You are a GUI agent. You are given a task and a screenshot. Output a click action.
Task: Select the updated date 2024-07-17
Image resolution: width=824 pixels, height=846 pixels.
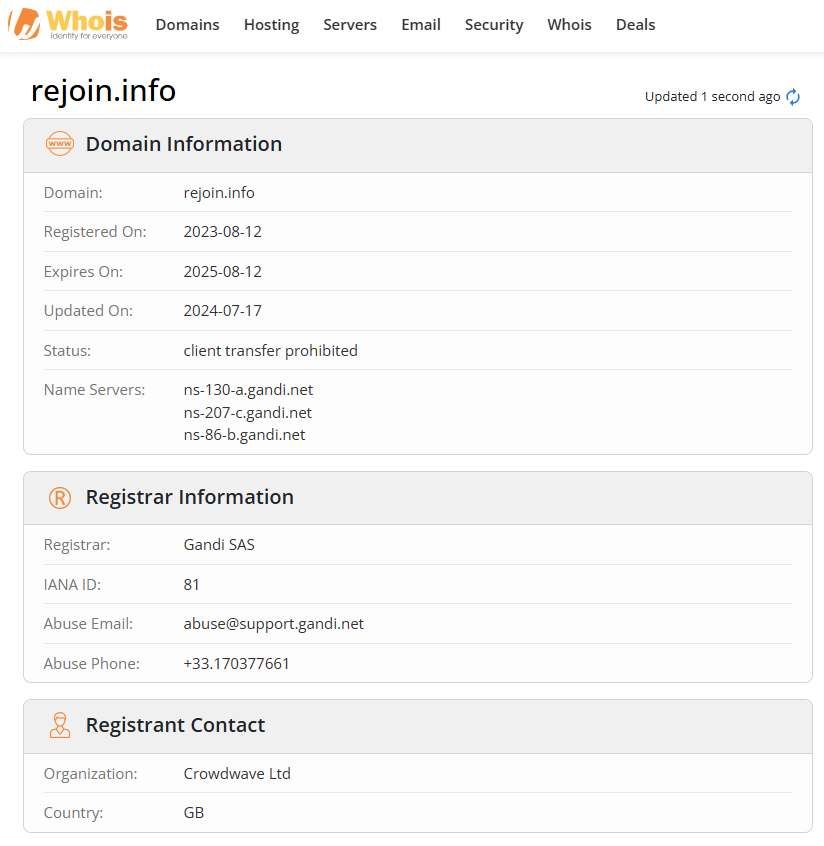point(222,311)
